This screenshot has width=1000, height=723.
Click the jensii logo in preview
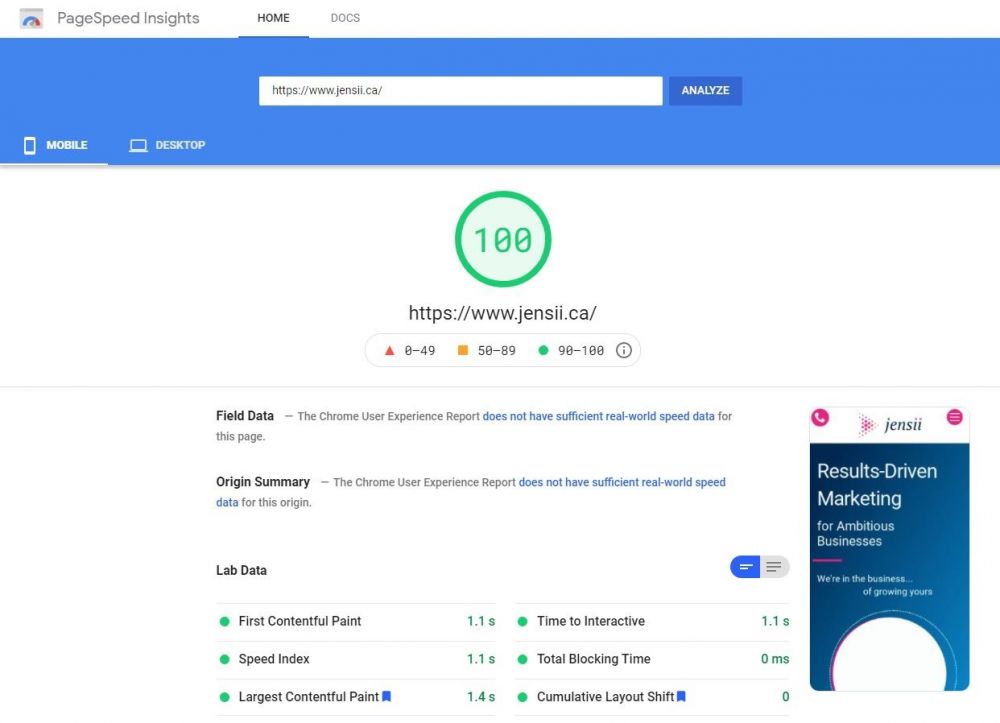(890, 426)
